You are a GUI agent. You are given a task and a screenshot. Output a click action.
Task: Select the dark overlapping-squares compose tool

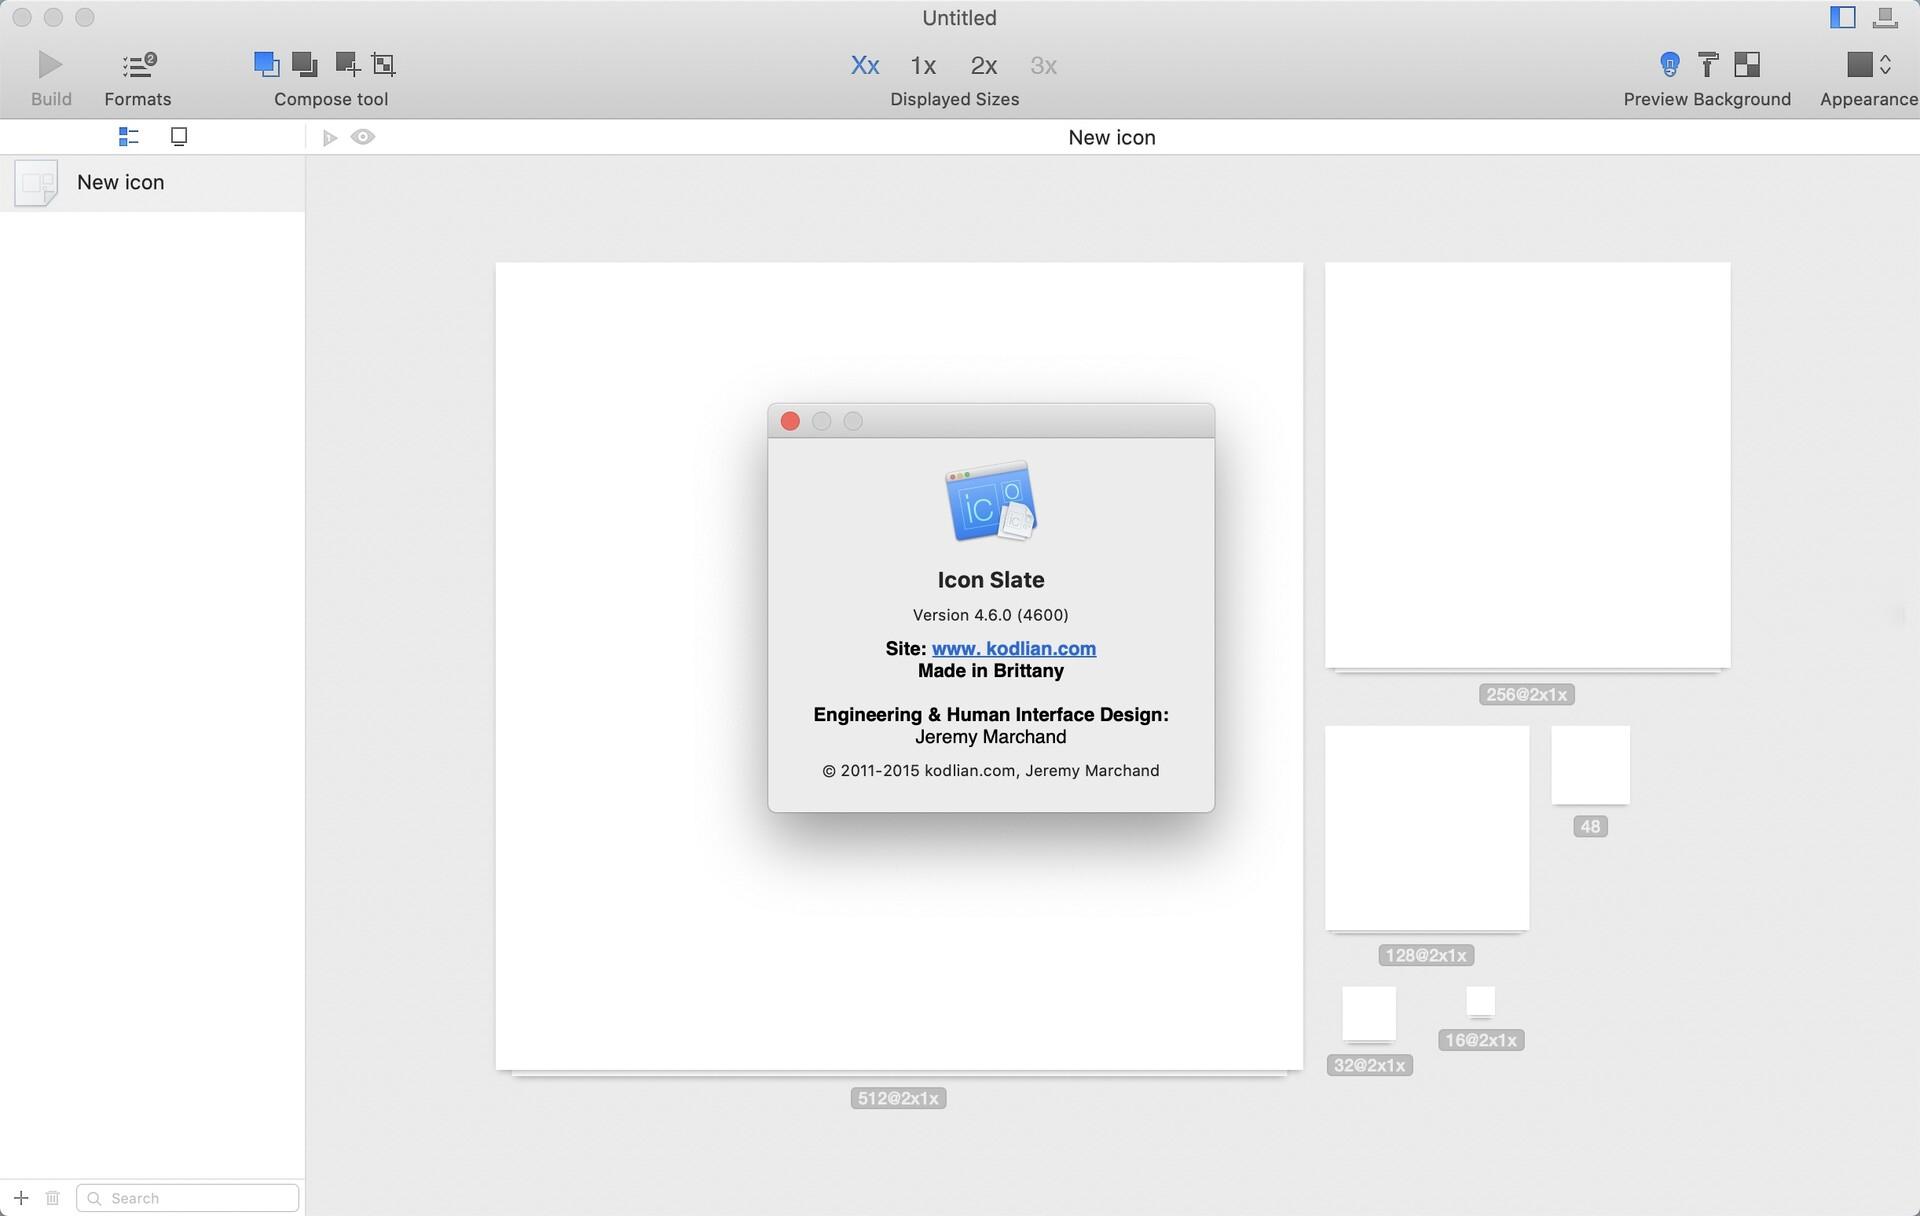coord(305,64)
